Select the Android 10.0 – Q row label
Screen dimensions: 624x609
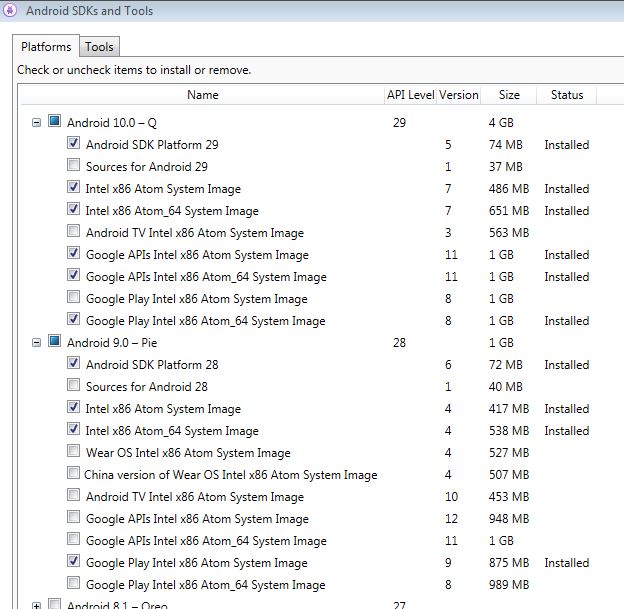(x=112, y=123)
